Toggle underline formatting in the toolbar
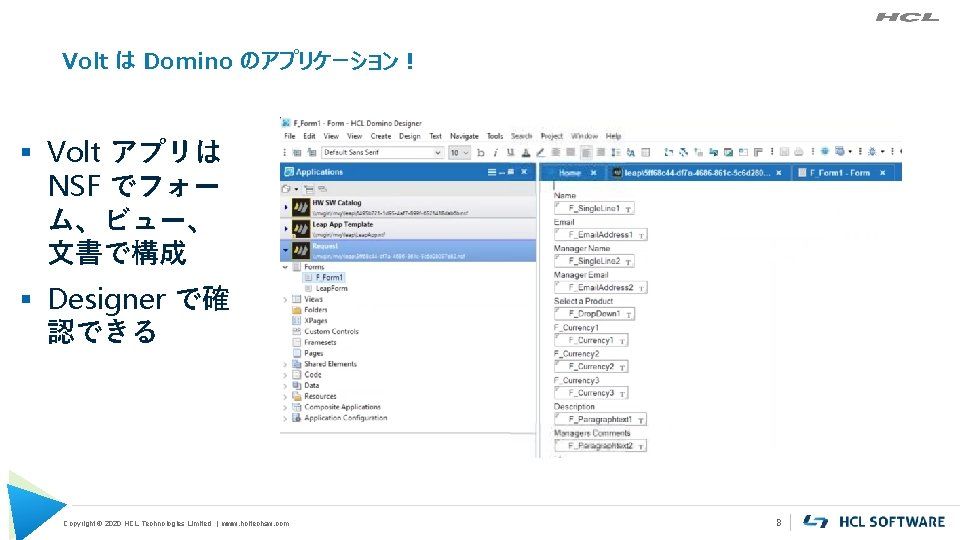This screenshot has height=540, width=960. point(511,152)
